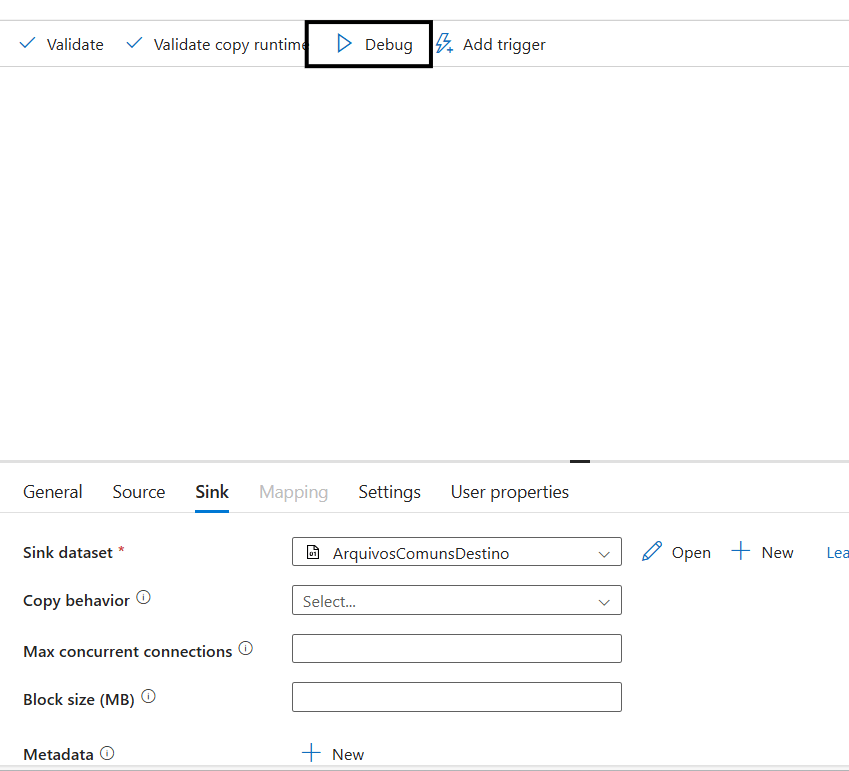This screenshot has height=771, width=849.
Task: Click the pencil icon to open dataset
Action: click(x=652, y=551)
